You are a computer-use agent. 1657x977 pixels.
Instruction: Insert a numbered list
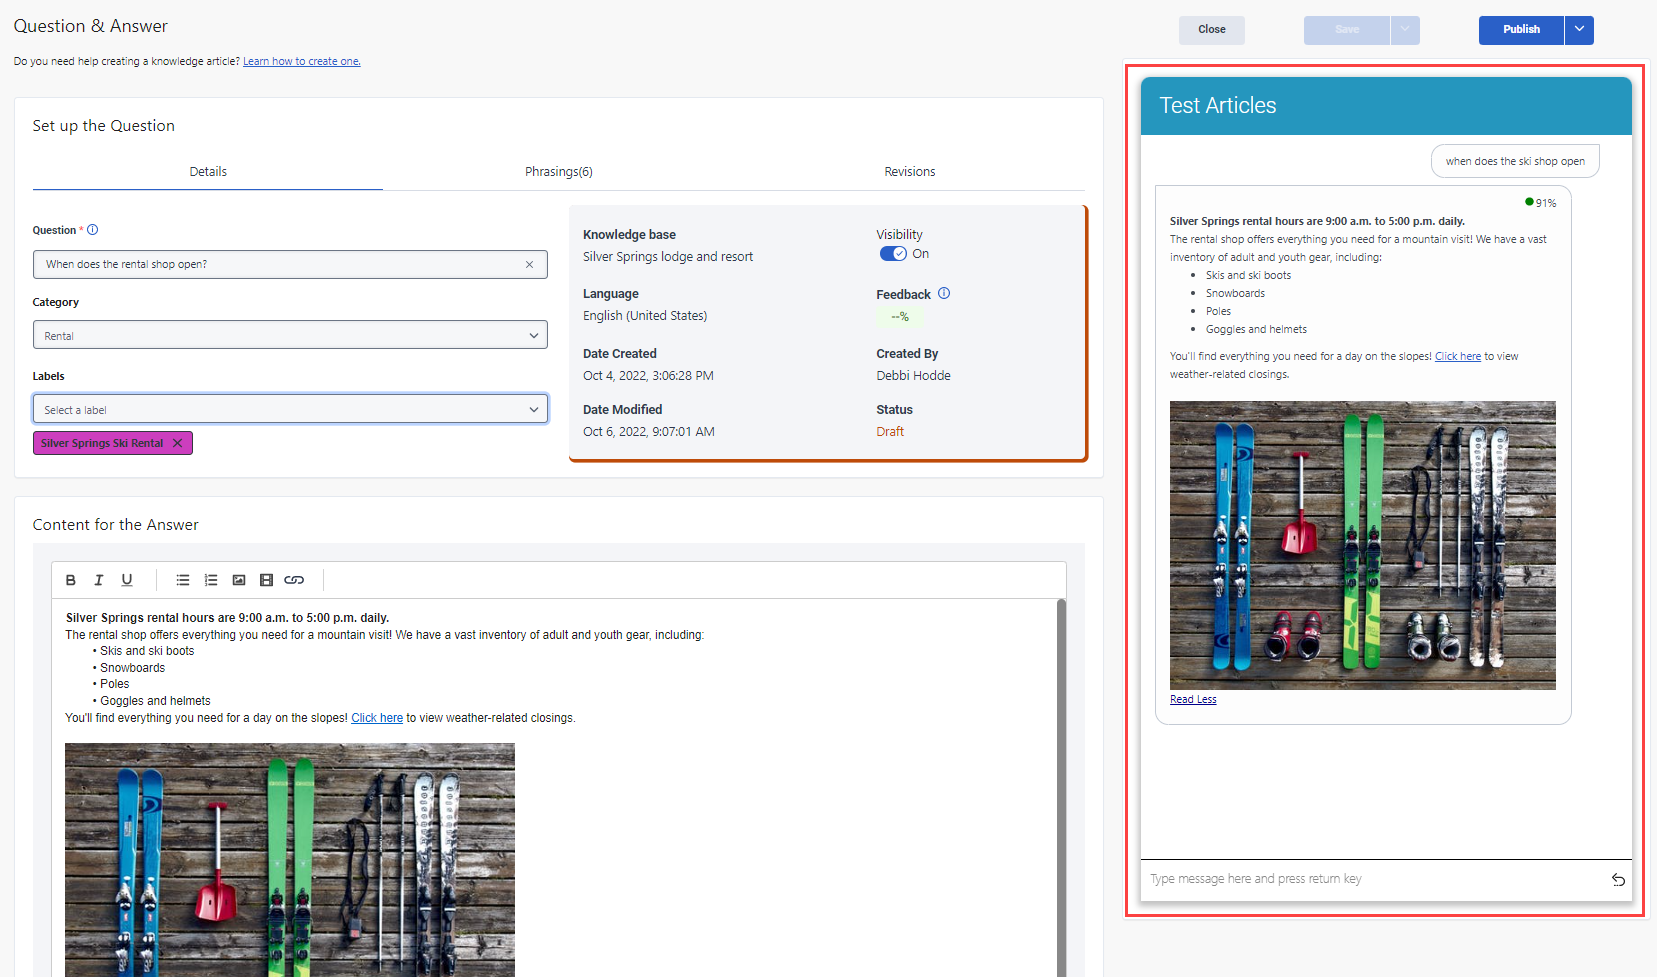click(x=210, y=579)
